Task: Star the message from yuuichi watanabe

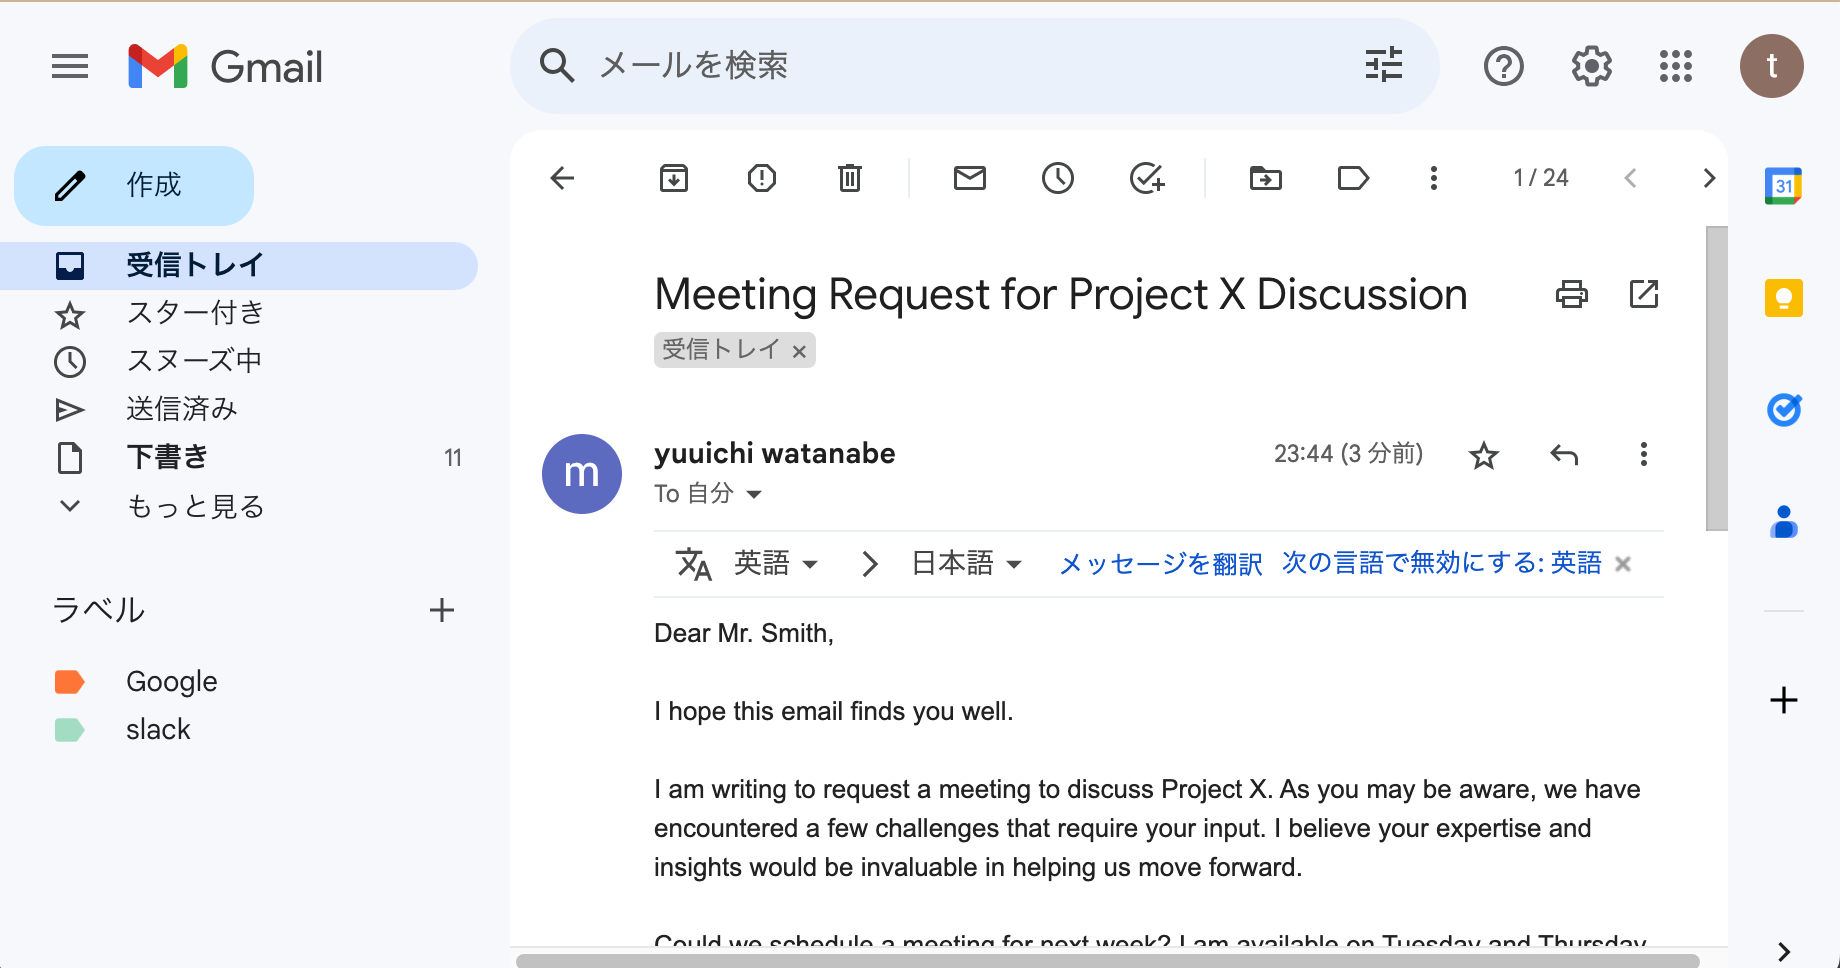Action: (1484, 456)
